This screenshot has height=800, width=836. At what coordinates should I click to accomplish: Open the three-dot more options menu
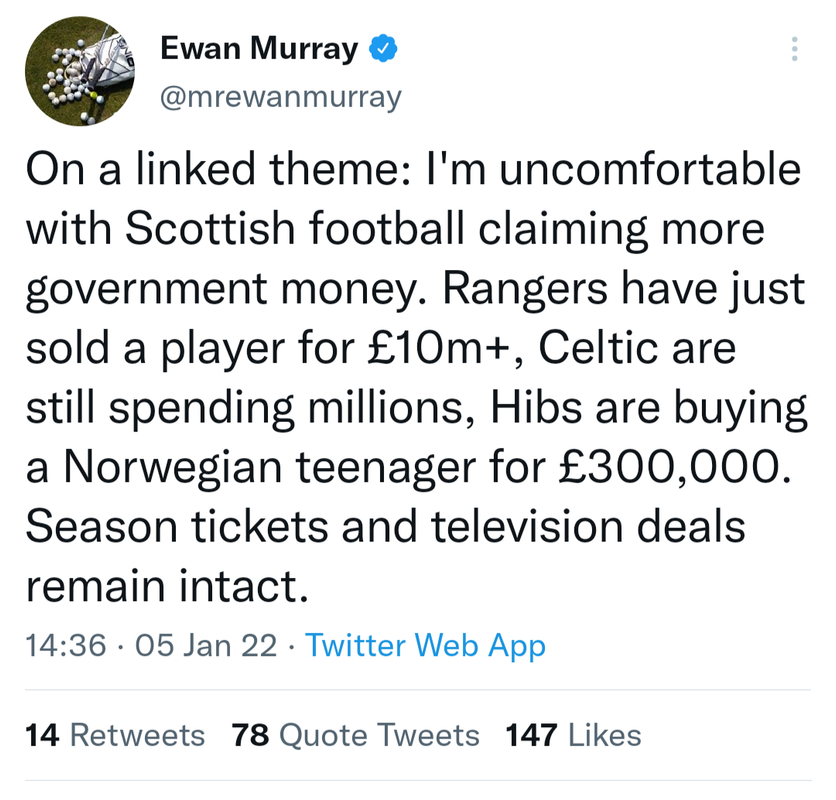[x=795, y=50]
